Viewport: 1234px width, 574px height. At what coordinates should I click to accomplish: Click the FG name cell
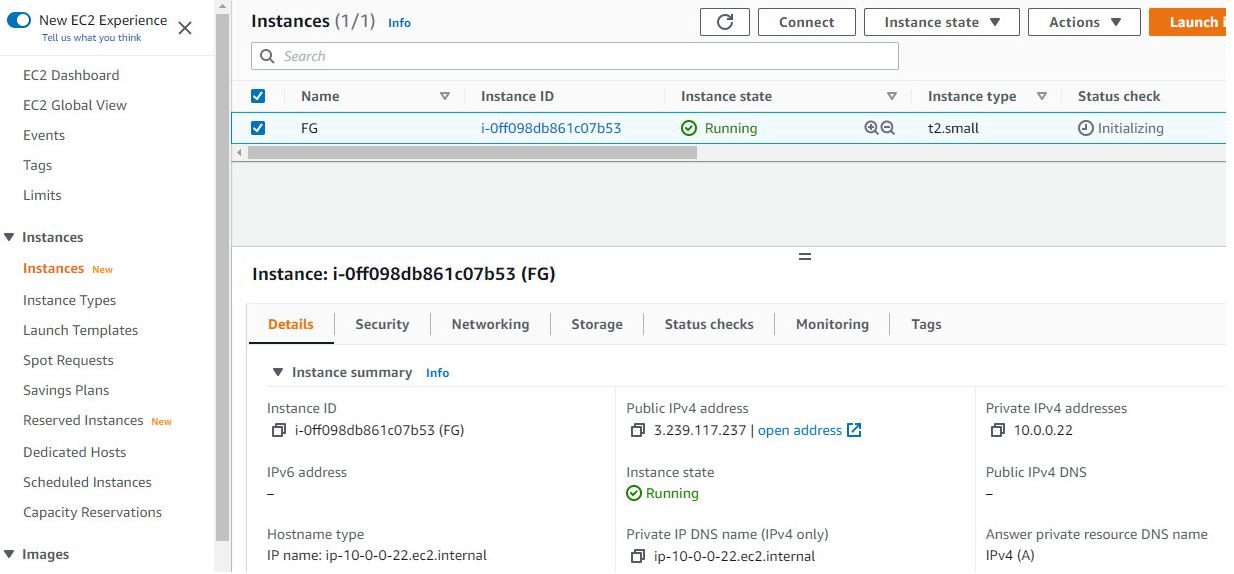(310, 128)
